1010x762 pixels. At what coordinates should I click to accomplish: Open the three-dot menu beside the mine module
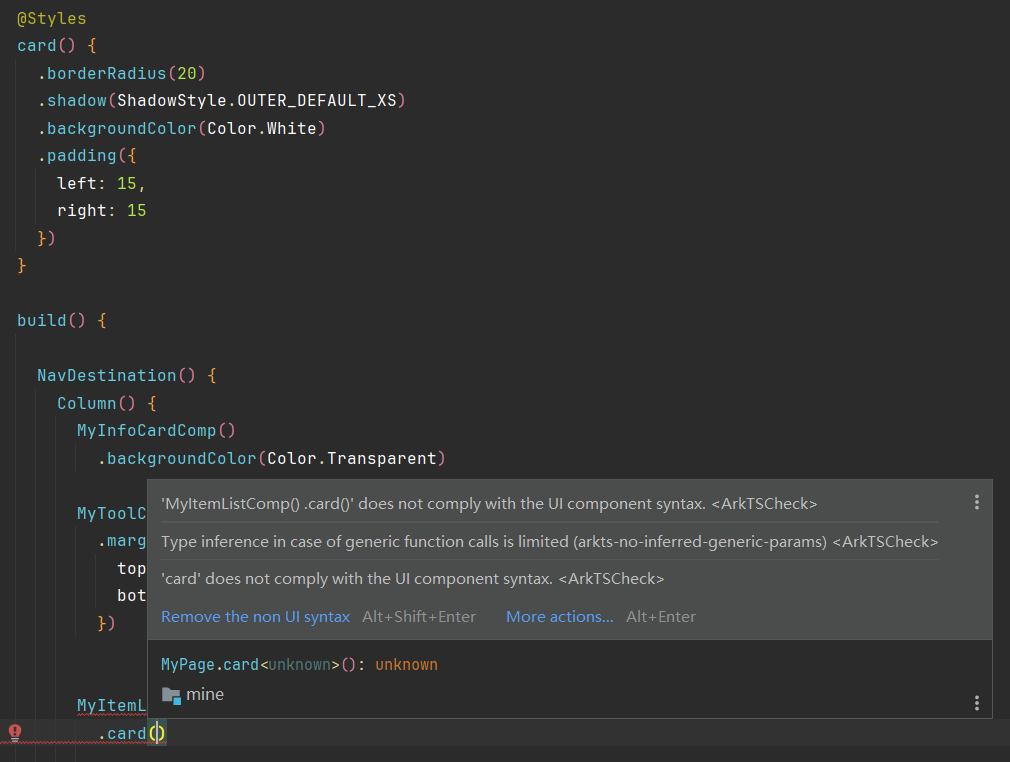977,703
